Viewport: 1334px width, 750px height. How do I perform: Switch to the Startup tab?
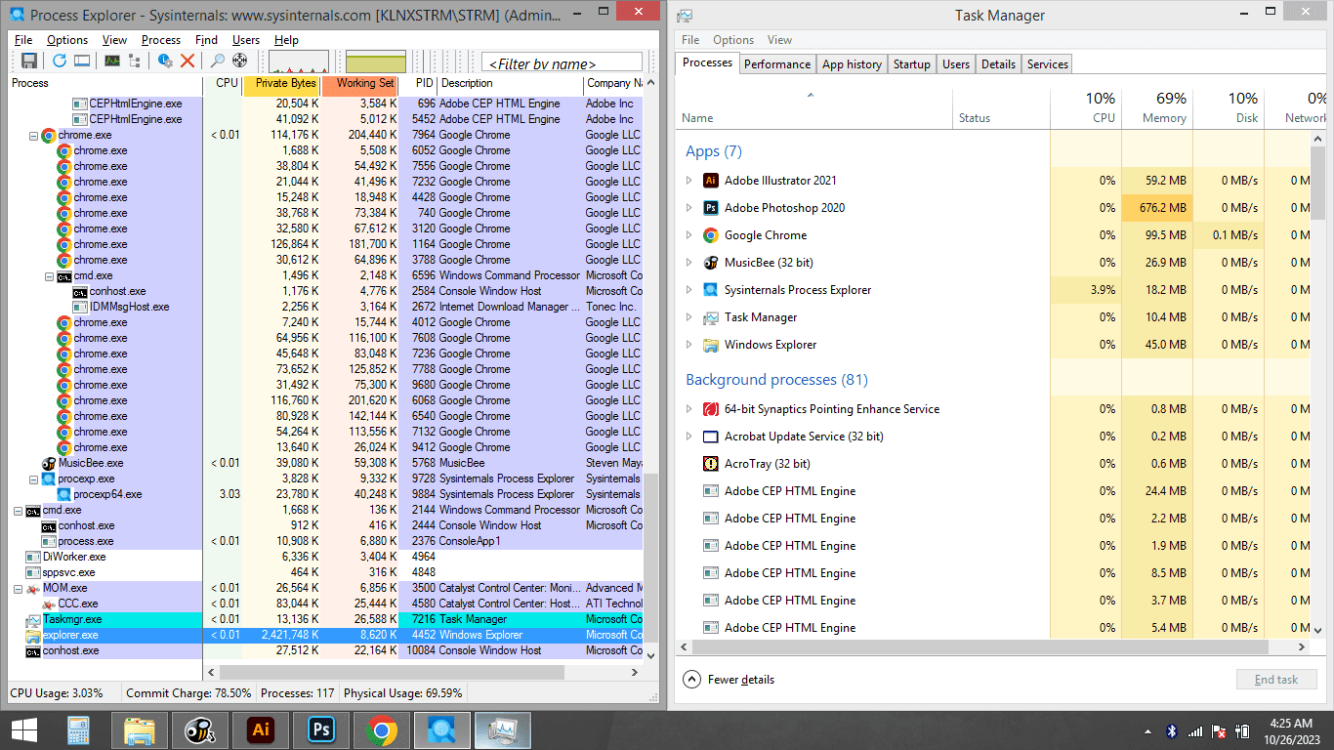click(x=911, y=64)
